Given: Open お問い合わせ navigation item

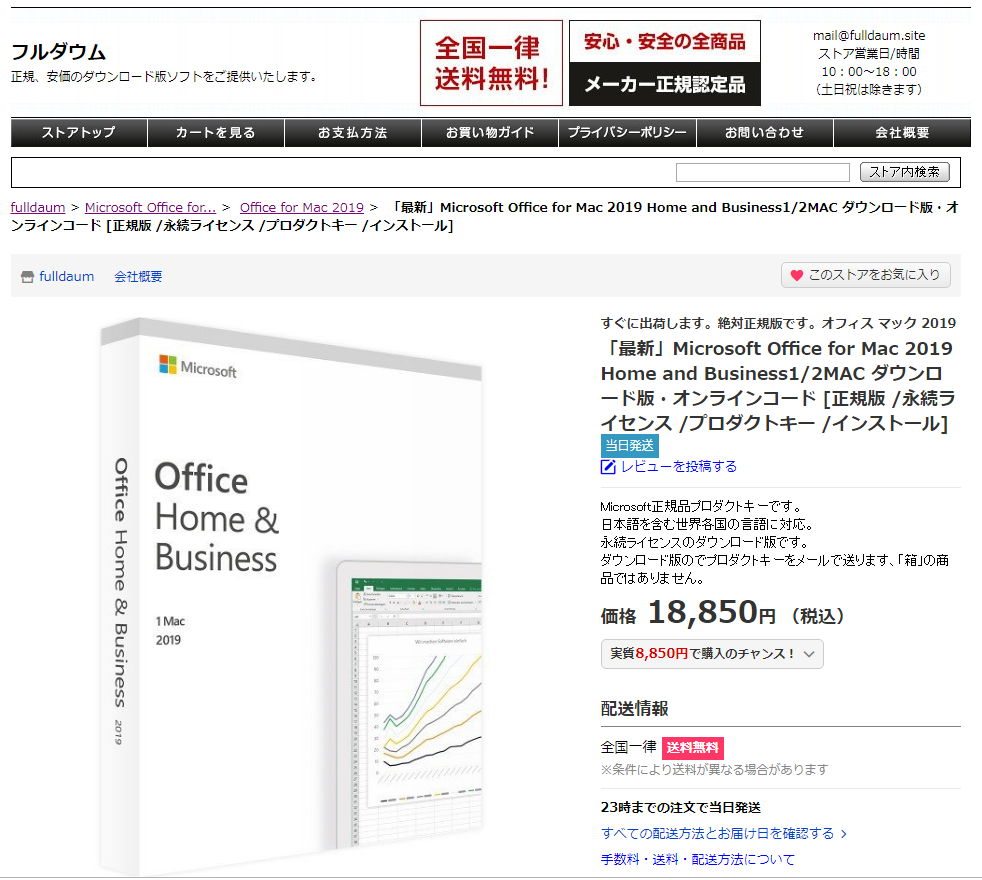Looking at the screenshot, I should 764,132.
